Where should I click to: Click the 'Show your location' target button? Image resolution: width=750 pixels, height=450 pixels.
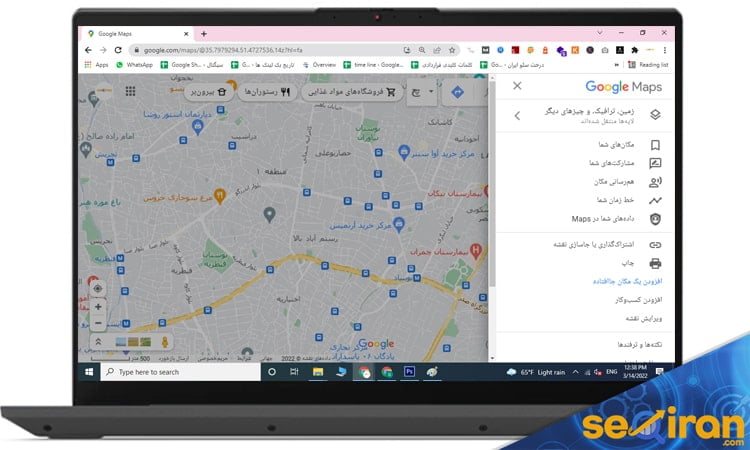pyautogui.click(x=98, y=288)
